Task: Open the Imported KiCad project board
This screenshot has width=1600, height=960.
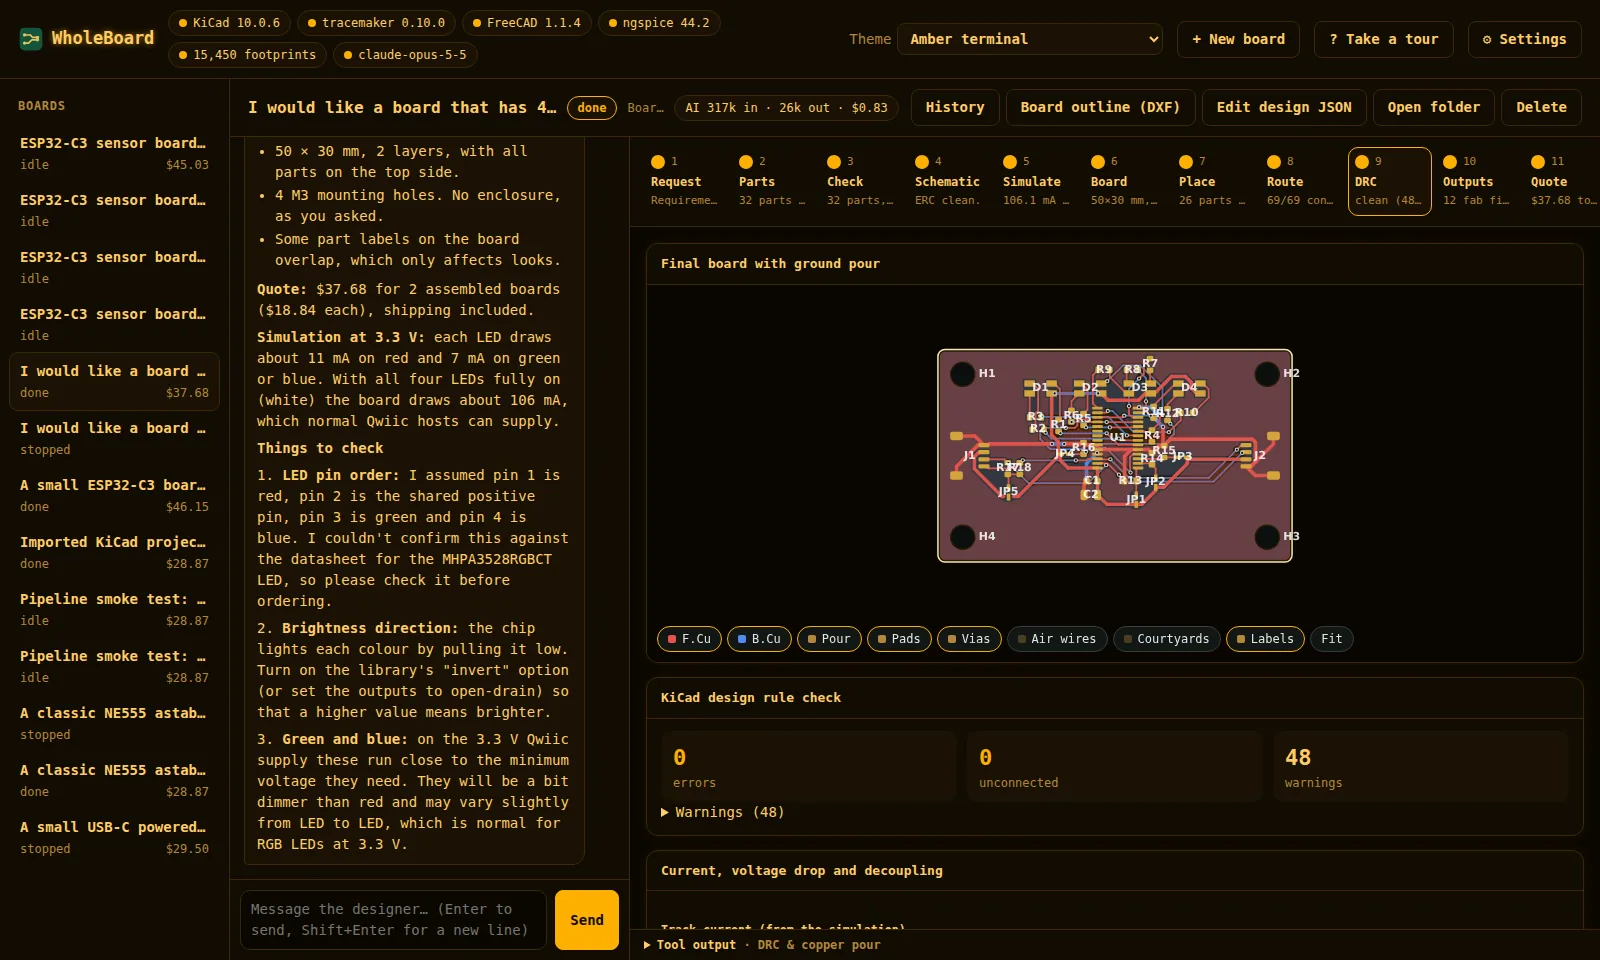Action: coord(114,552)
